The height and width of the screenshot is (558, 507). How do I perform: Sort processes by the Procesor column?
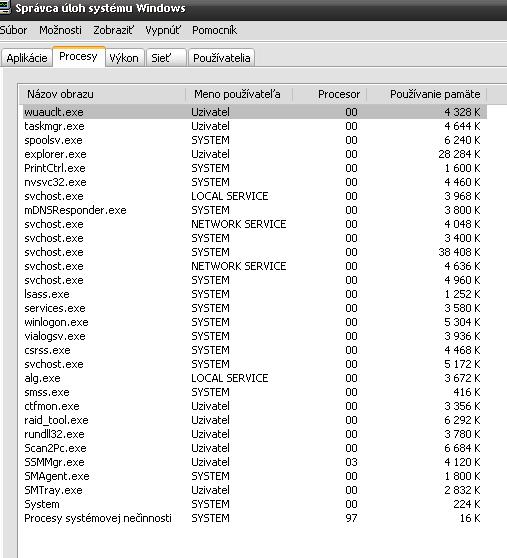tap(329, 94)
